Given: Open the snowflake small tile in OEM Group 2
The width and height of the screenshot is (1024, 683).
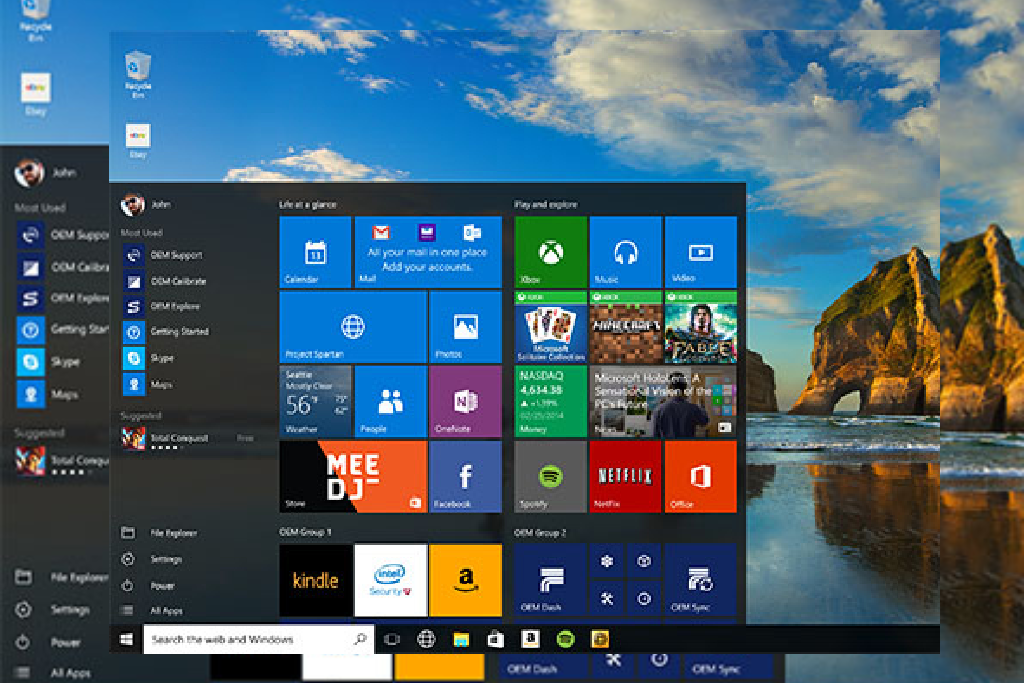Looking at the screenshot, I should coord(607,561).
